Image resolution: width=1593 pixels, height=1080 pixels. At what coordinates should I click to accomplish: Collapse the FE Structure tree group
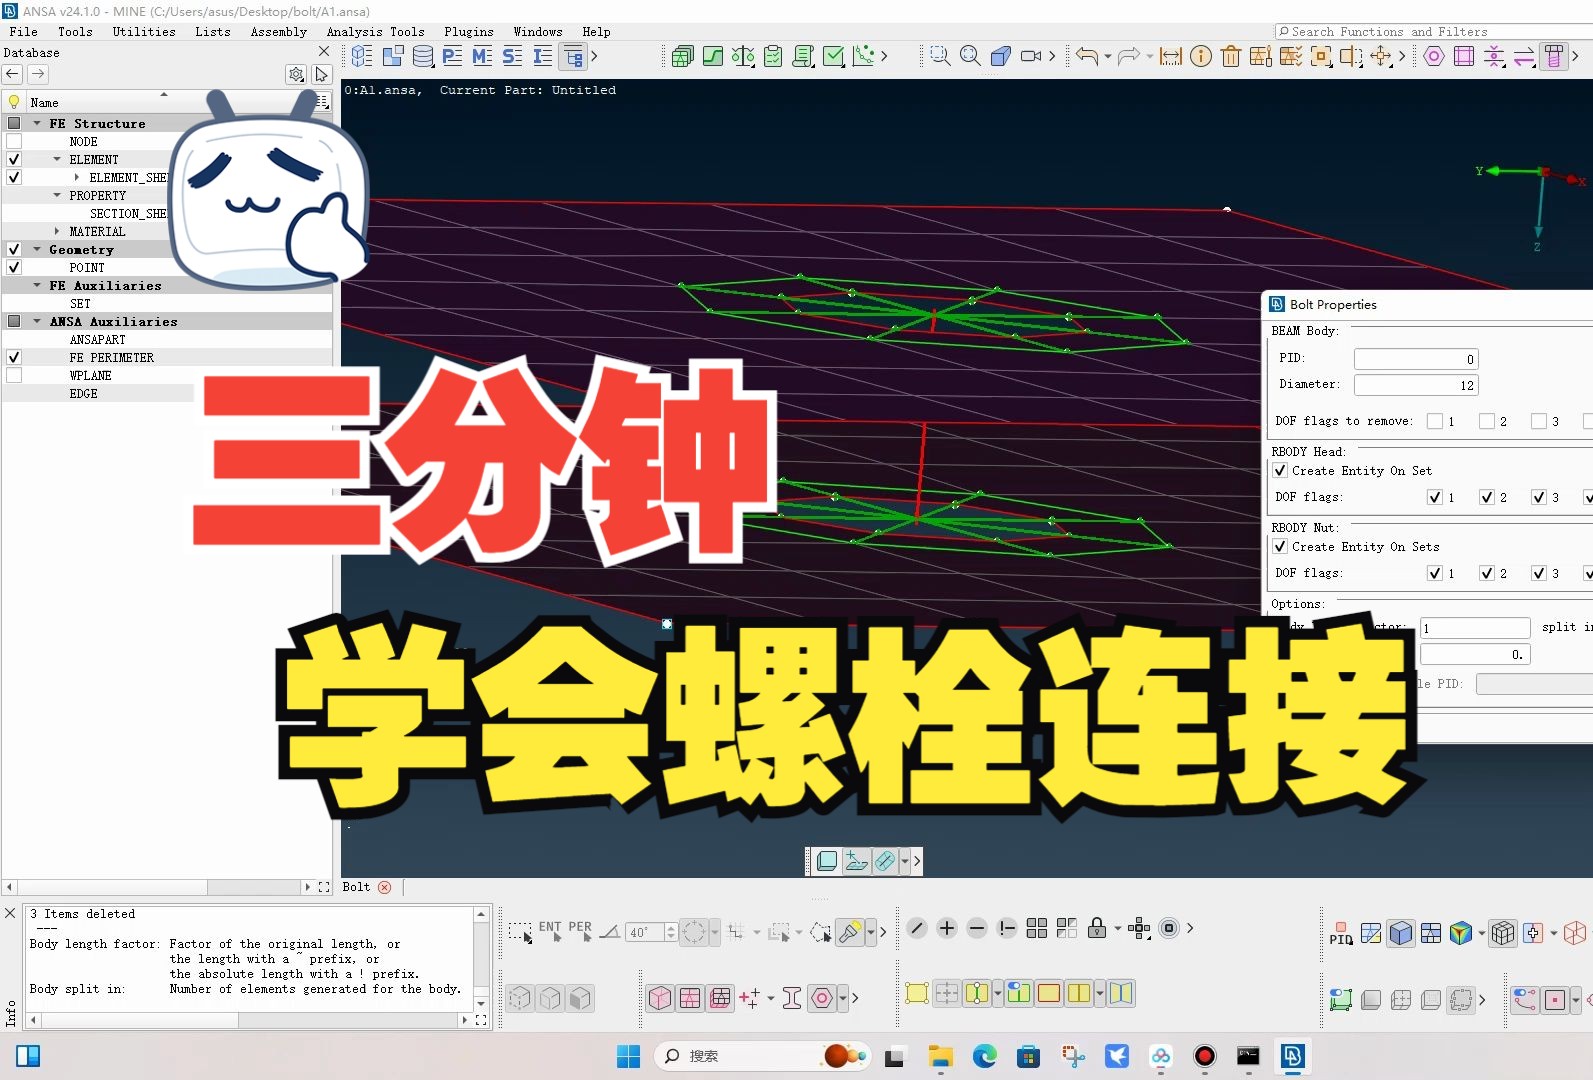37,123
